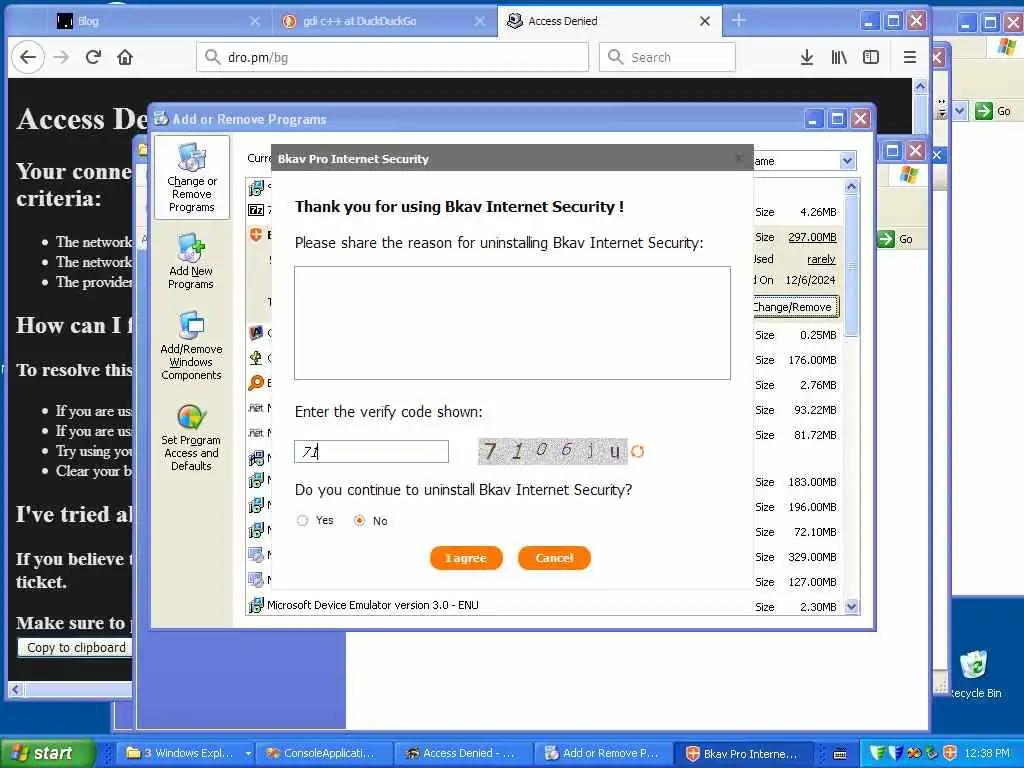Open Set Program Access and Defaults
The width and height of the screenshot is (1024, 768).
(191, 438)
